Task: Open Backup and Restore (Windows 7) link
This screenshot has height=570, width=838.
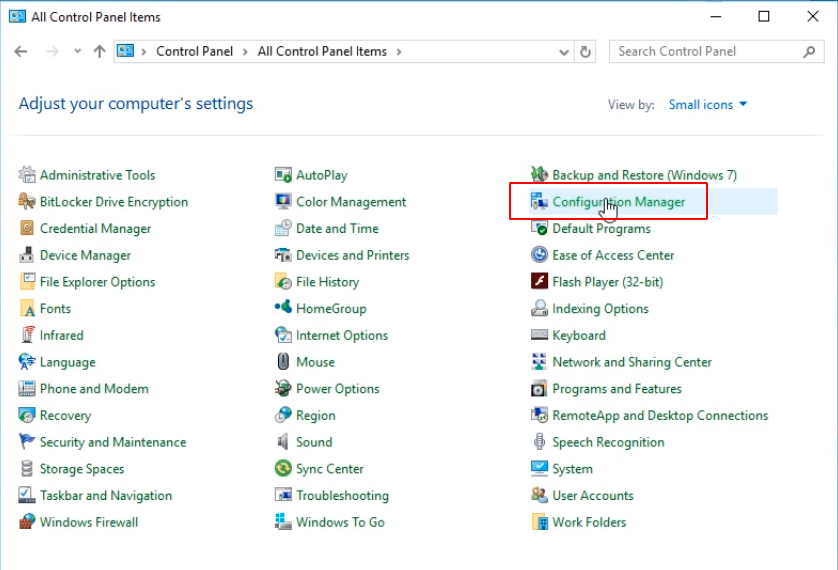Action: point(645,175)
